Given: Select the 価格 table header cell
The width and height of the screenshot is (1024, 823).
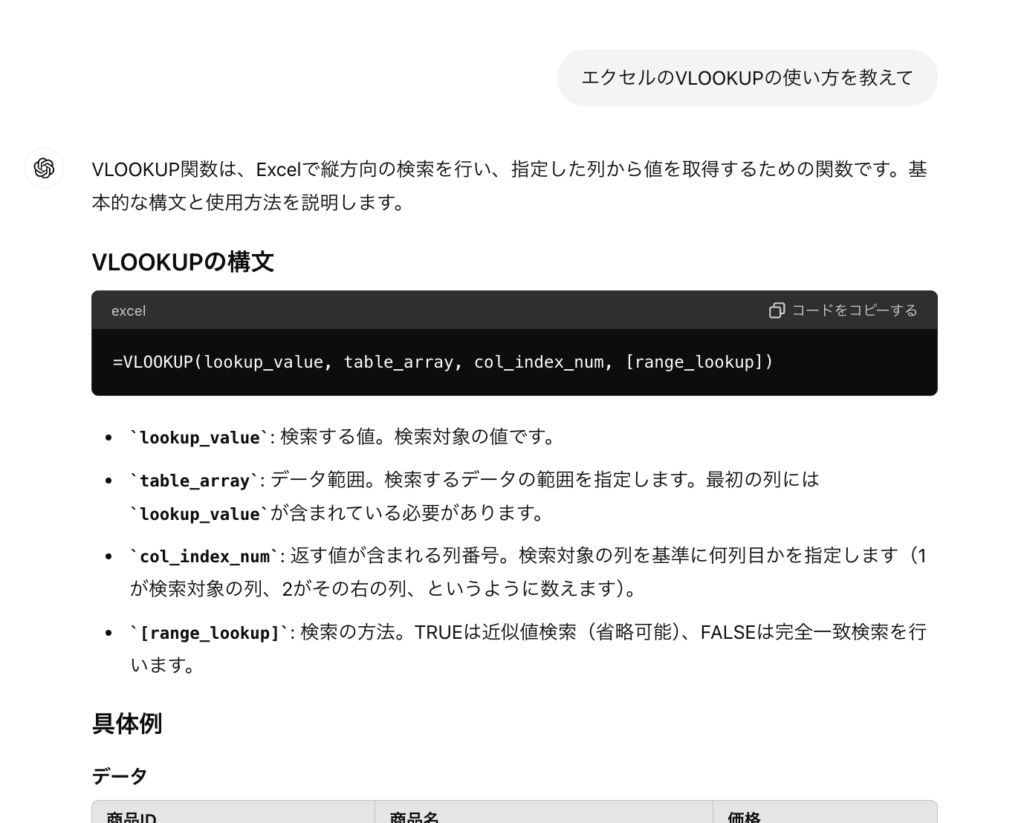Looking at the screenshot, I should click(745, 817).
